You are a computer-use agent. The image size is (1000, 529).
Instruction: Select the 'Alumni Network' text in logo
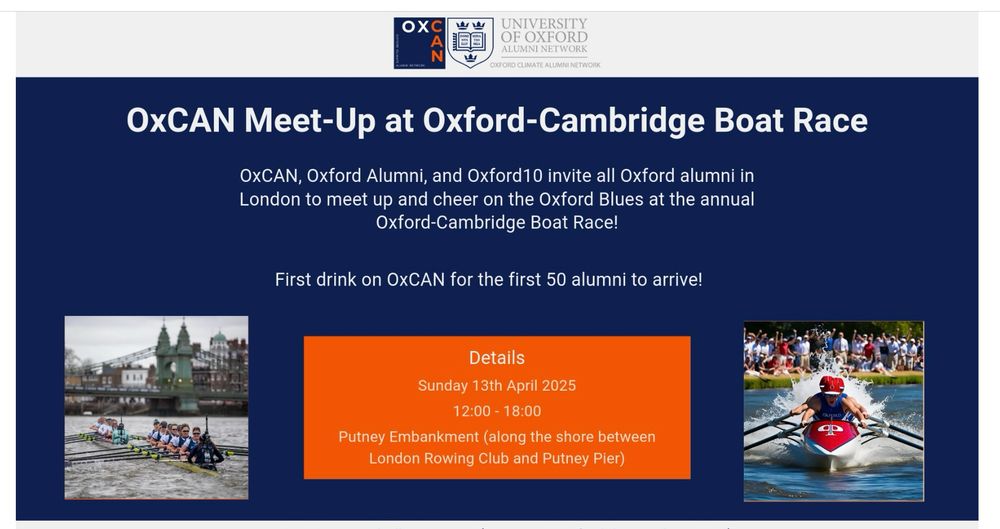[544, 49]
